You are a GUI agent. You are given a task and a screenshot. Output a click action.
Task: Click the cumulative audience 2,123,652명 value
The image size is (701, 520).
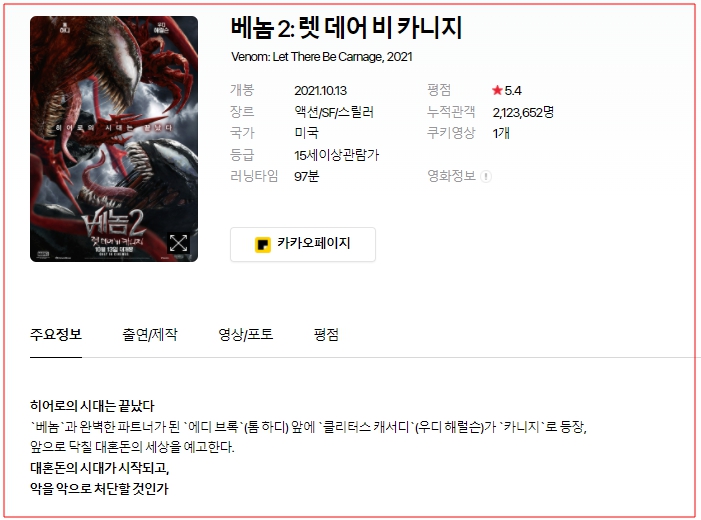point(523,112)
